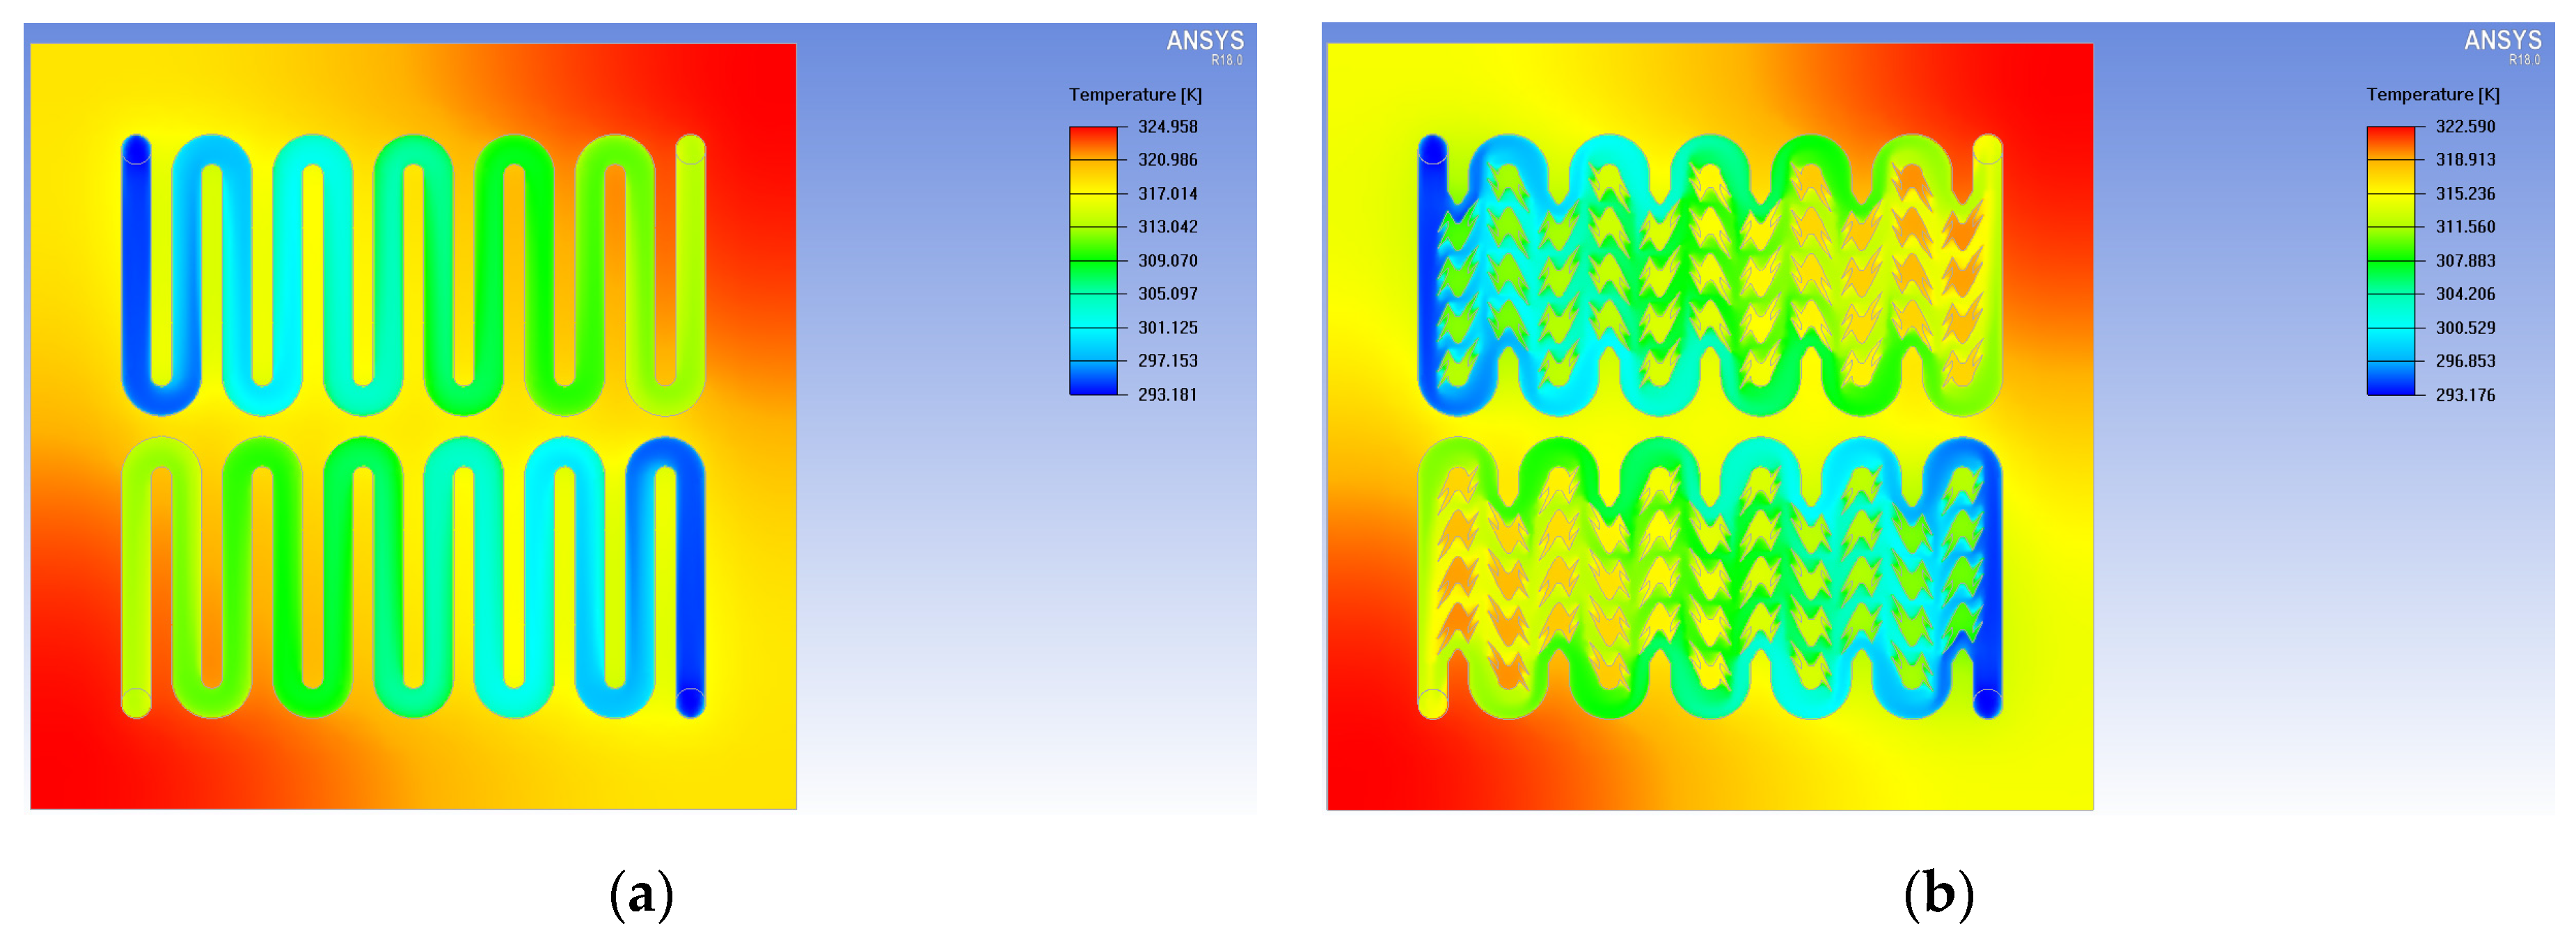Select the 293.176 minimum legend value
2576x942 pixels.
(x=2465, y=395)
